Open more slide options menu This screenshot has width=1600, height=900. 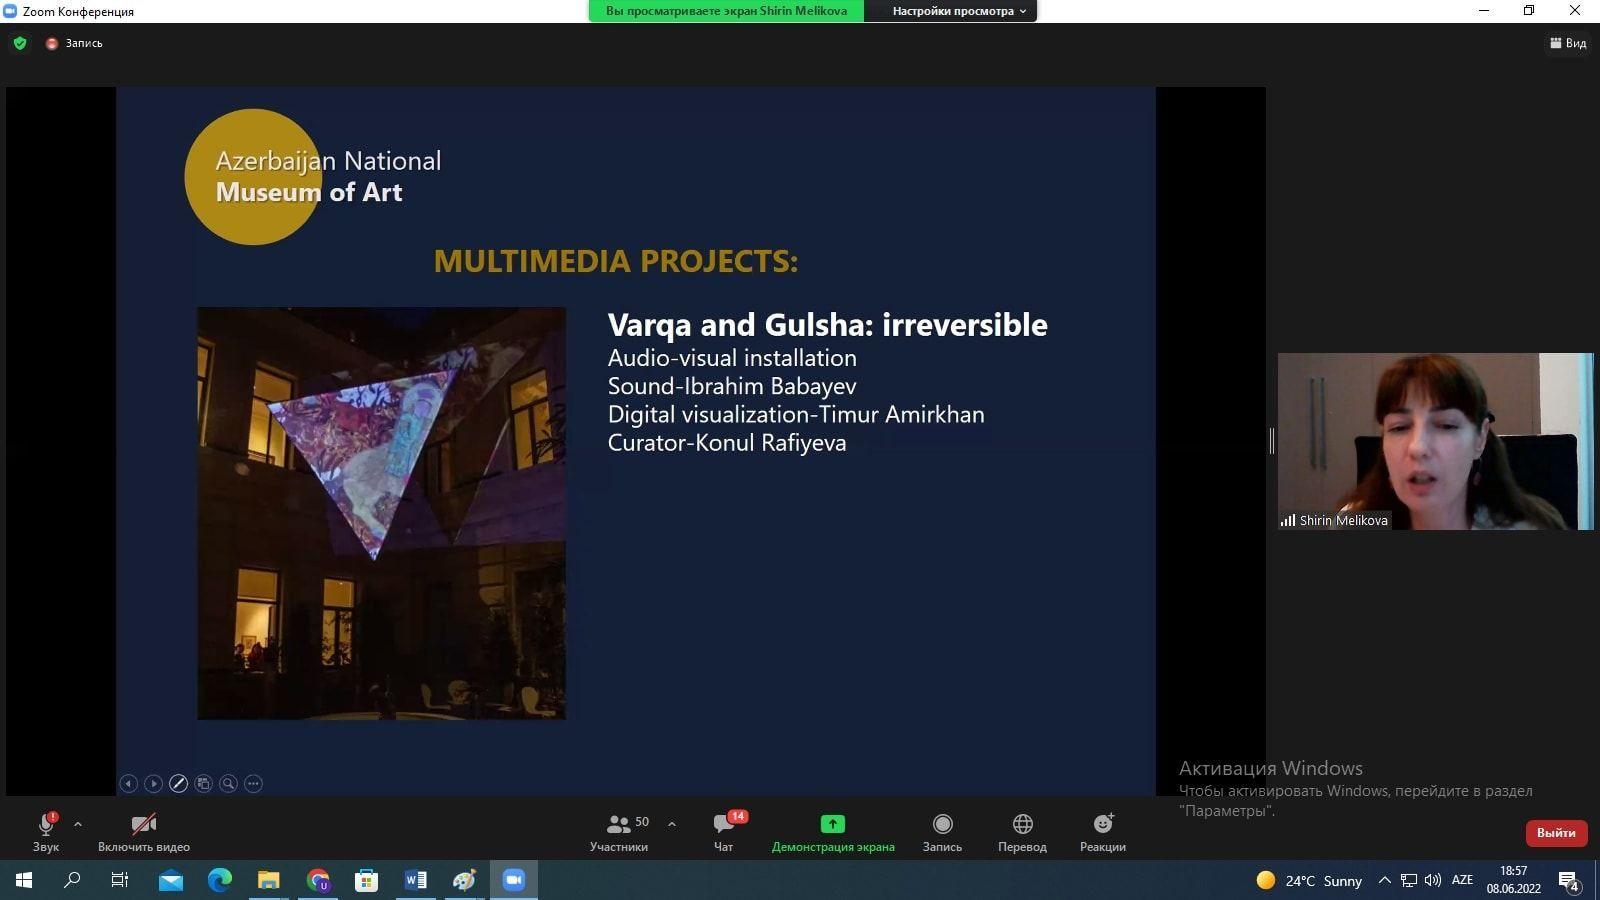click(x=254, y=784)
